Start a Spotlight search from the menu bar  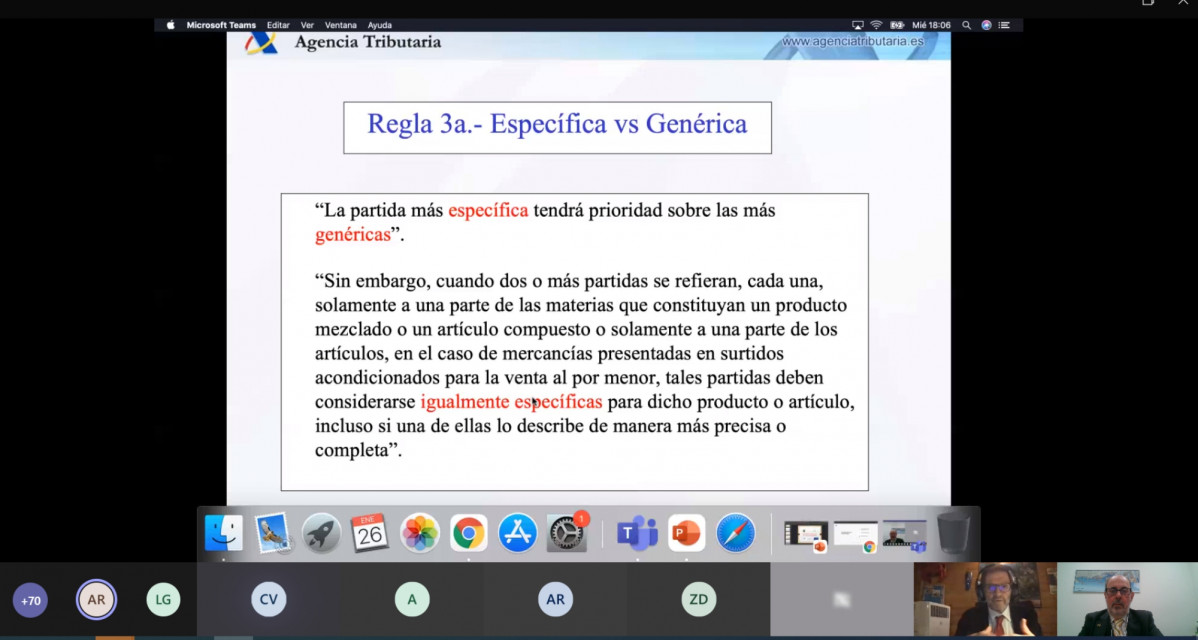pos(966,24)
